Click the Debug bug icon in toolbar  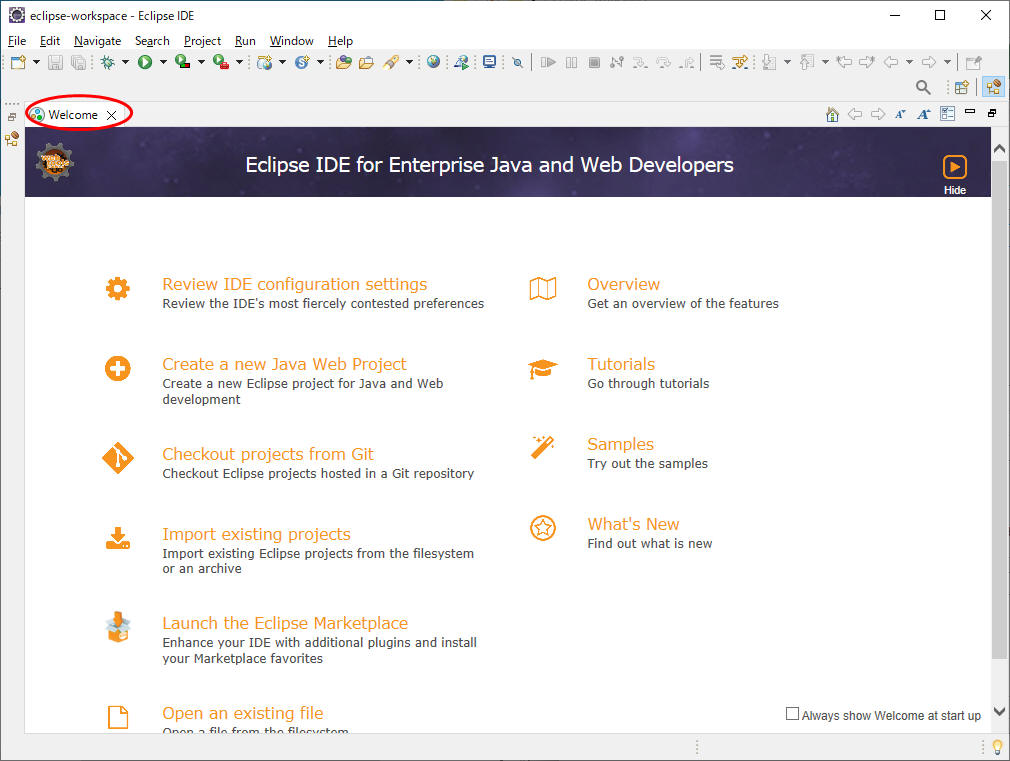(108, 62)
